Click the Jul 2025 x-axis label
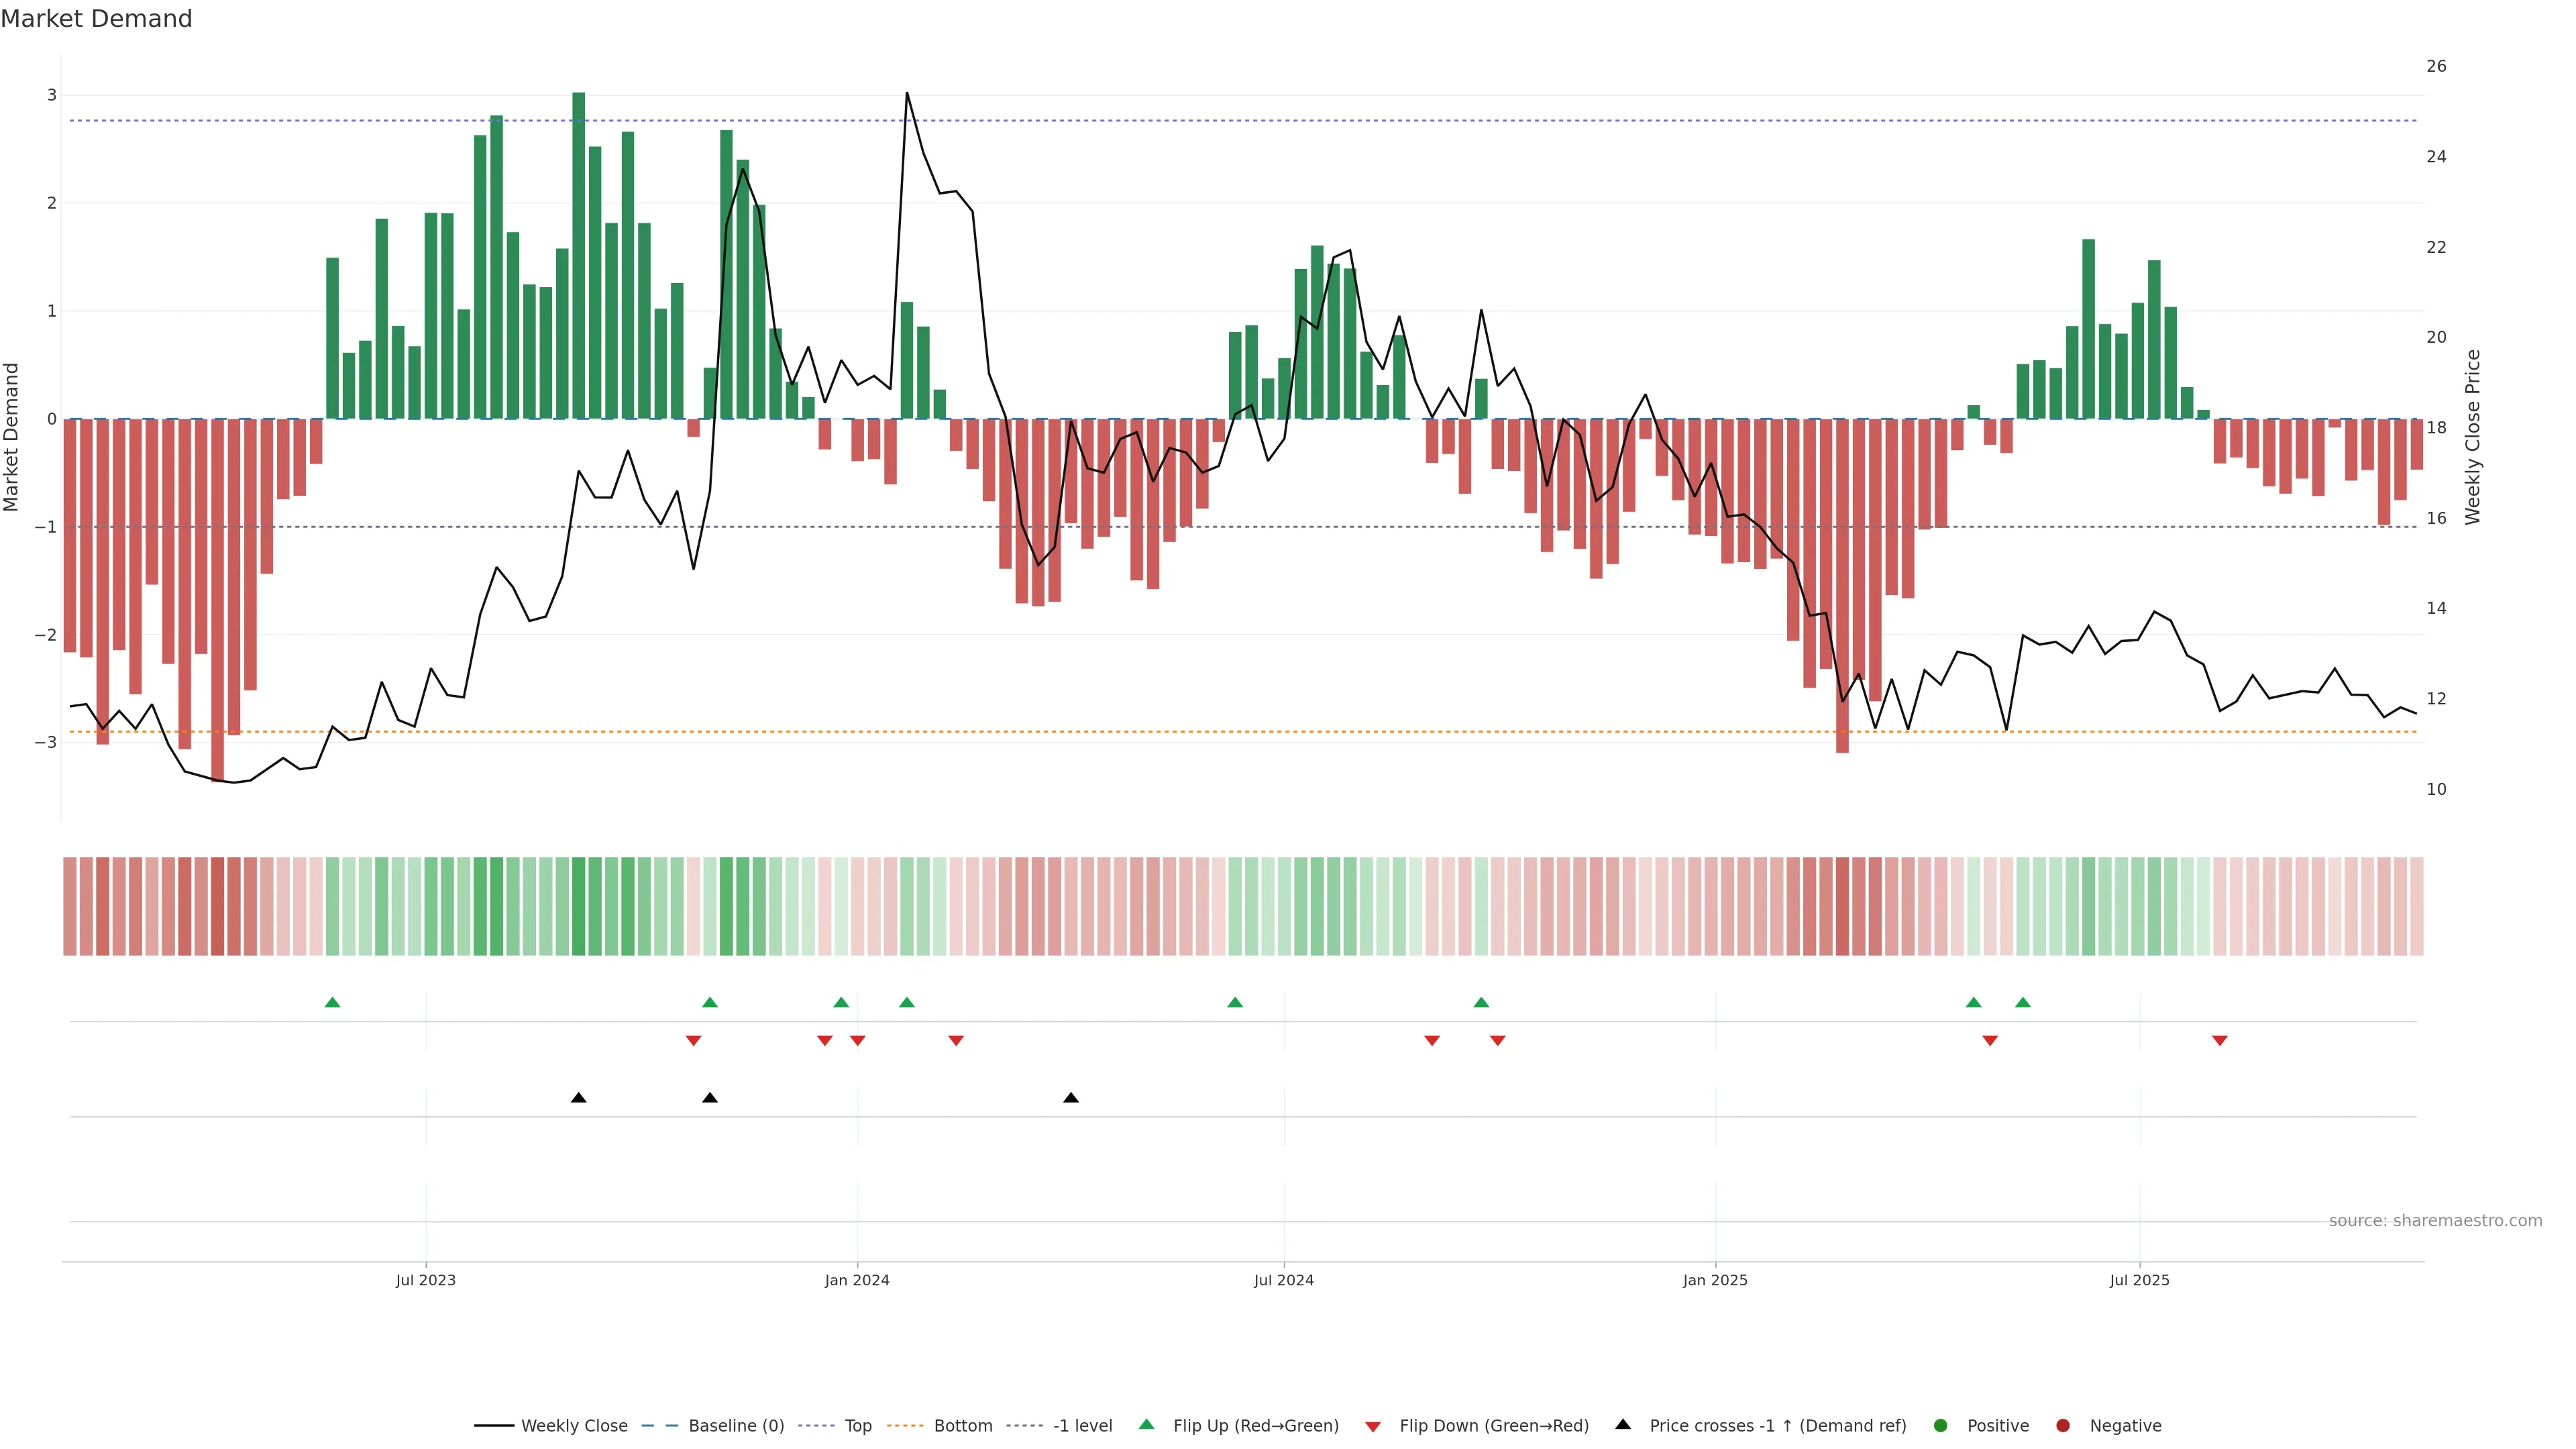This screenshot has width=2576, height=1449. pyautogui.click(x=2139, y=1280)
